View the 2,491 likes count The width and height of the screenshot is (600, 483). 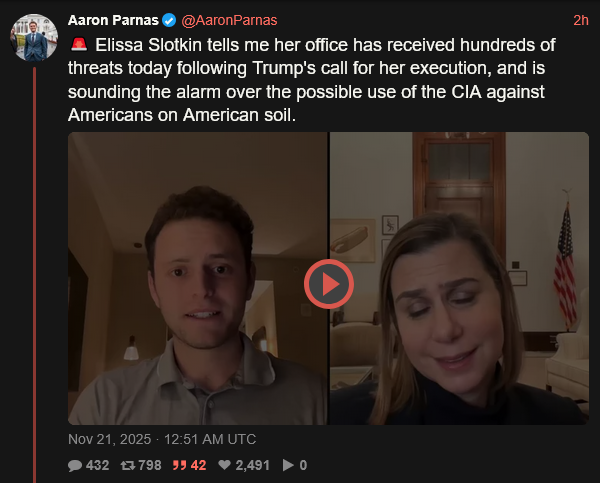click(253, 465)
